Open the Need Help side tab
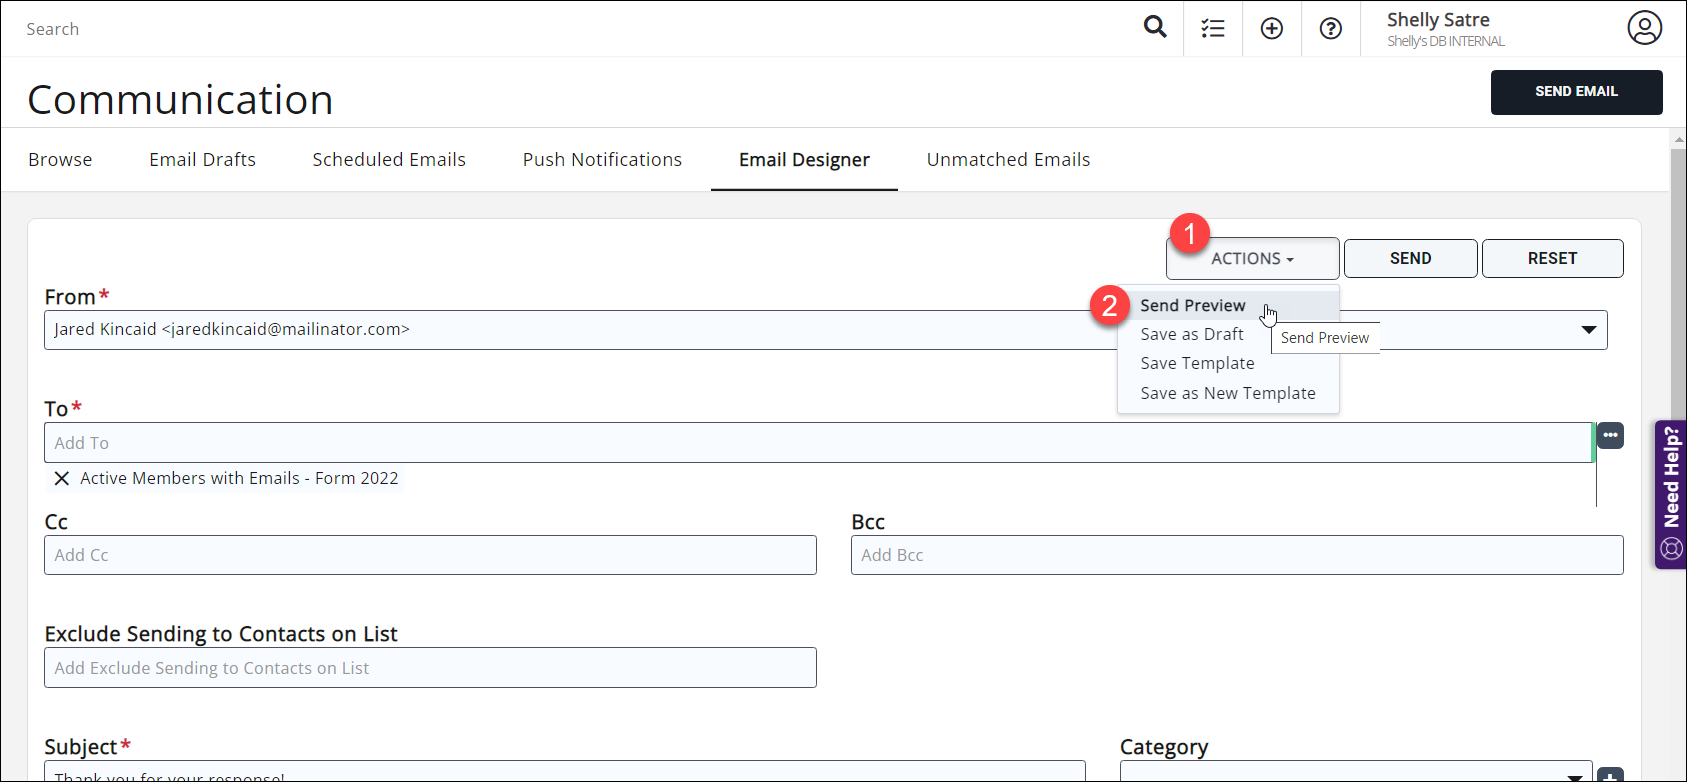The image size is (1687, 782). pyautogui.click(x=1671, y=495)
